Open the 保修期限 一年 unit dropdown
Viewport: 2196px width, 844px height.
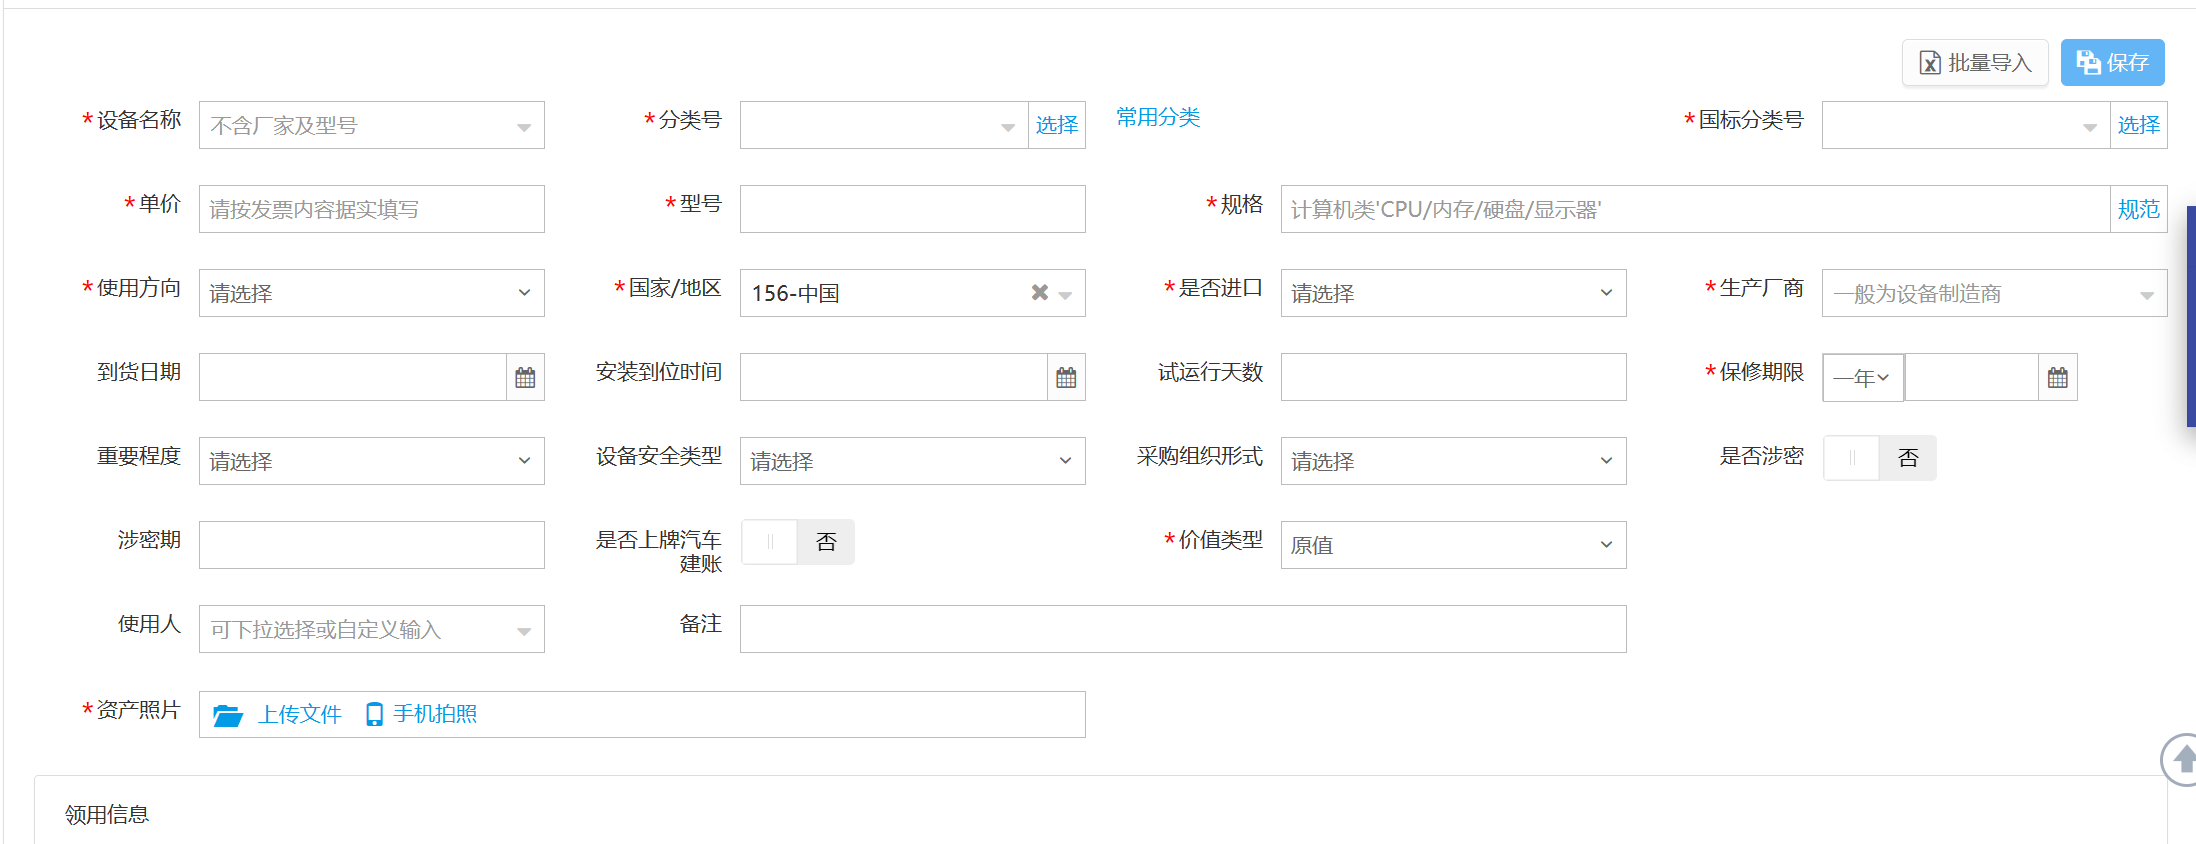(1862, 377)
